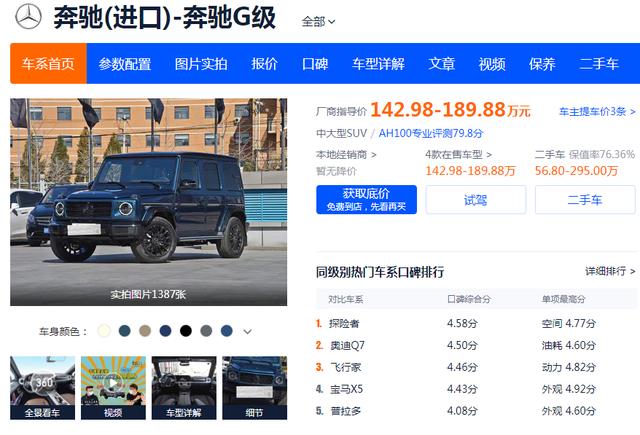
Task: Click the Mercedes-Benz logo icon
Action: click(x=28, y=17)
